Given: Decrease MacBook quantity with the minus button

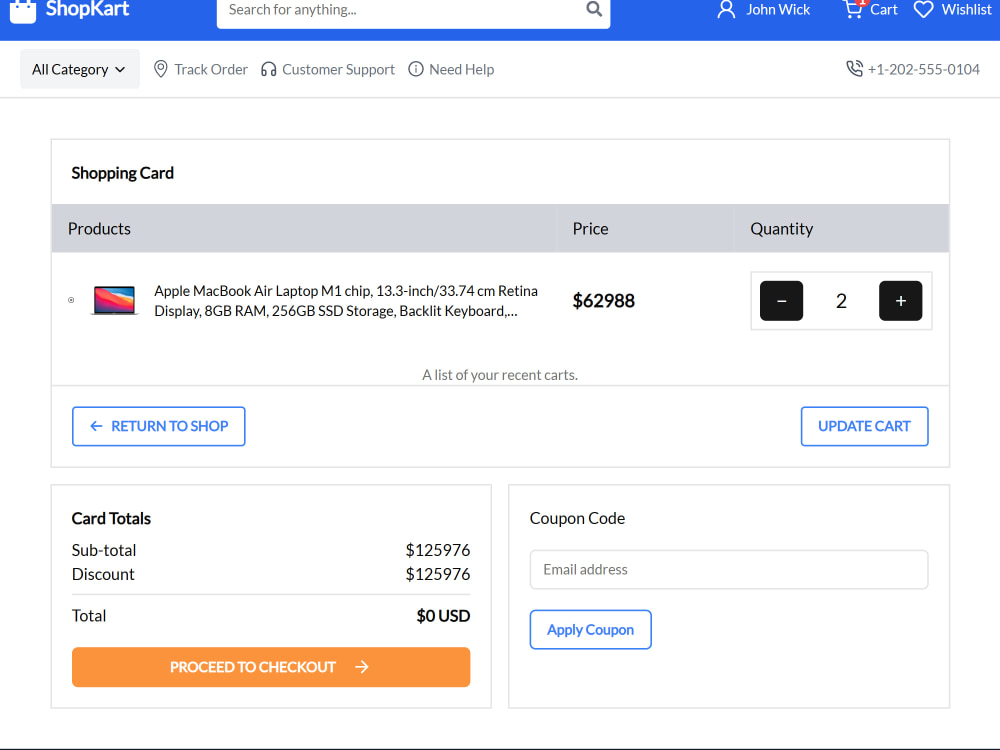Looking at the screenshot, I should (x=781, y=300).
